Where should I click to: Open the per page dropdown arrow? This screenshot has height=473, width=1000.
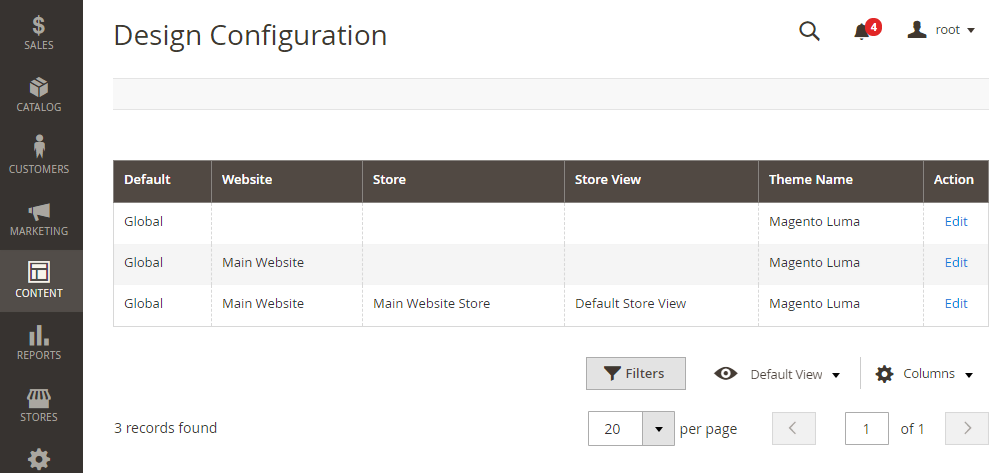tap(658, 428)
